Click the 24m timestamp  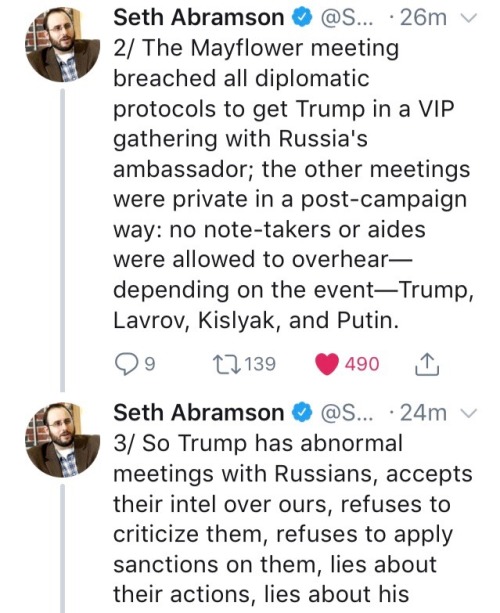[x=423, y=414]
